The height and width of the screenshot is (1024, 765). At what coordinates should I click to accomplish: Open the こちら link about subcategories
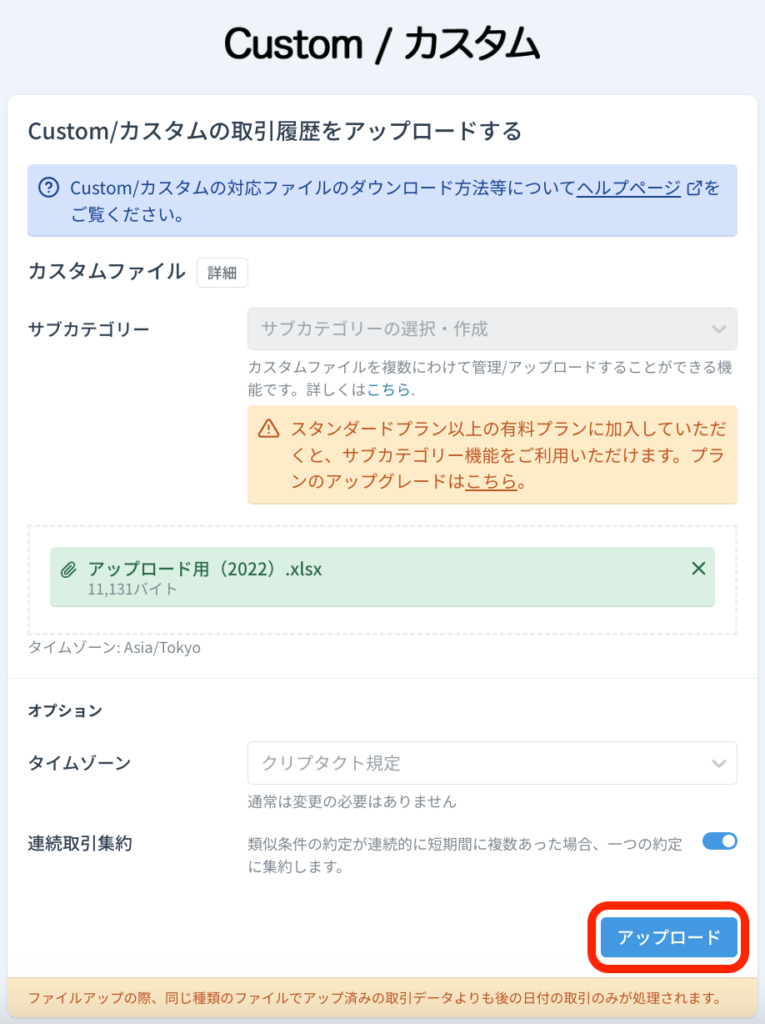[388, 389]
